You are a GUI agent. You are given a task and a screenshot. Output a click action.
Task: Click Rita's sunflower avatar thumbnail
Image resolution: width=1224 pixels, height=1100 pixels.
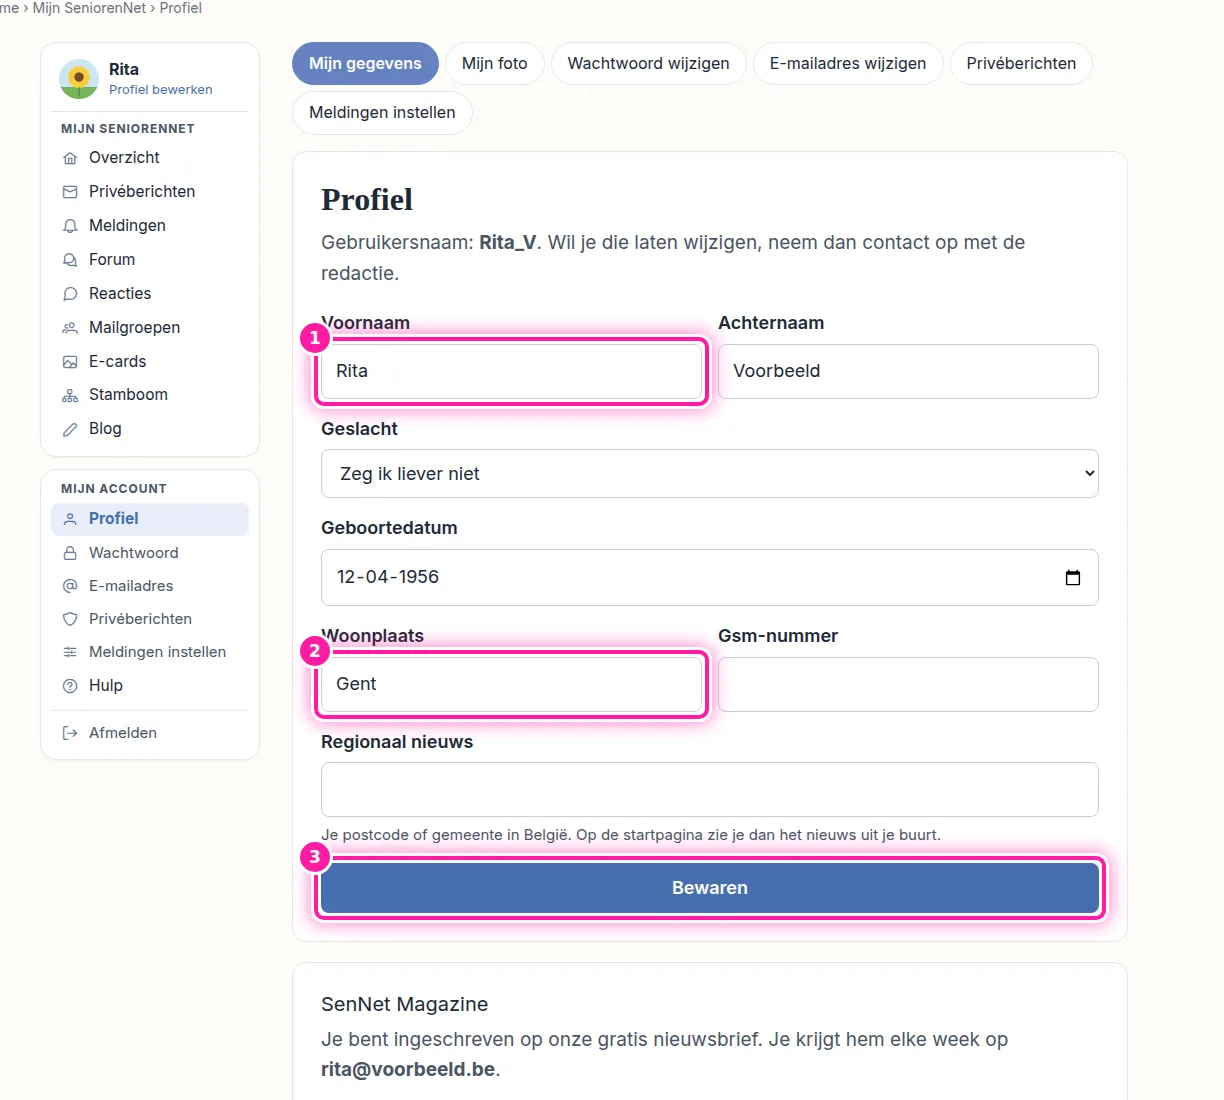pyautogui.click(x=79, y=79)
